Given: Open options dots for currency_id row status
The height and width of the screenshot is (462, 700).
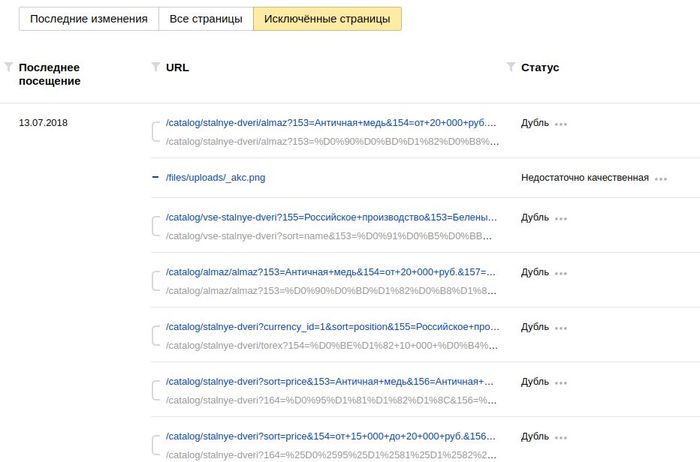Looking at the screenshot, I should pyautogui.click(x=561, y=327).
